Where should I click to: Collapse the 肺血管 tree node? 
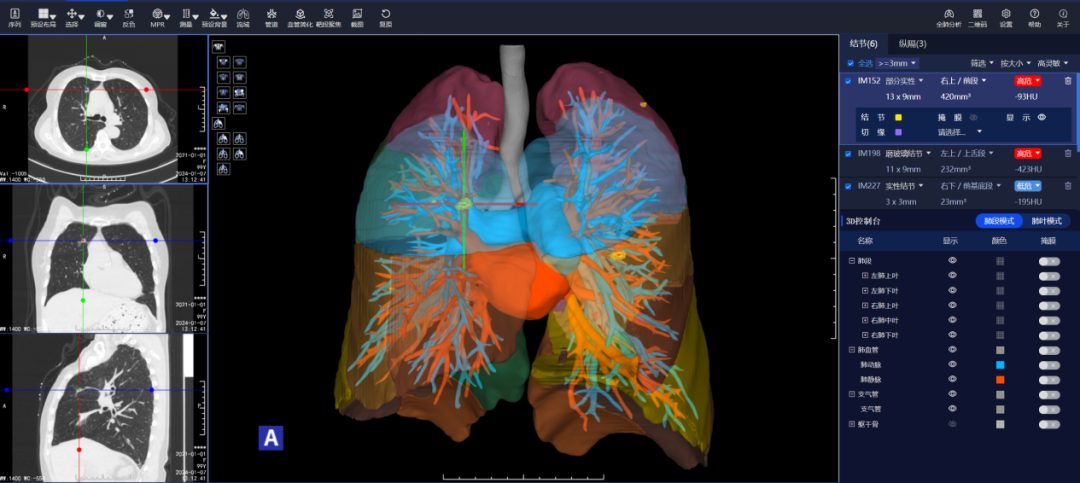pos(851,350)
